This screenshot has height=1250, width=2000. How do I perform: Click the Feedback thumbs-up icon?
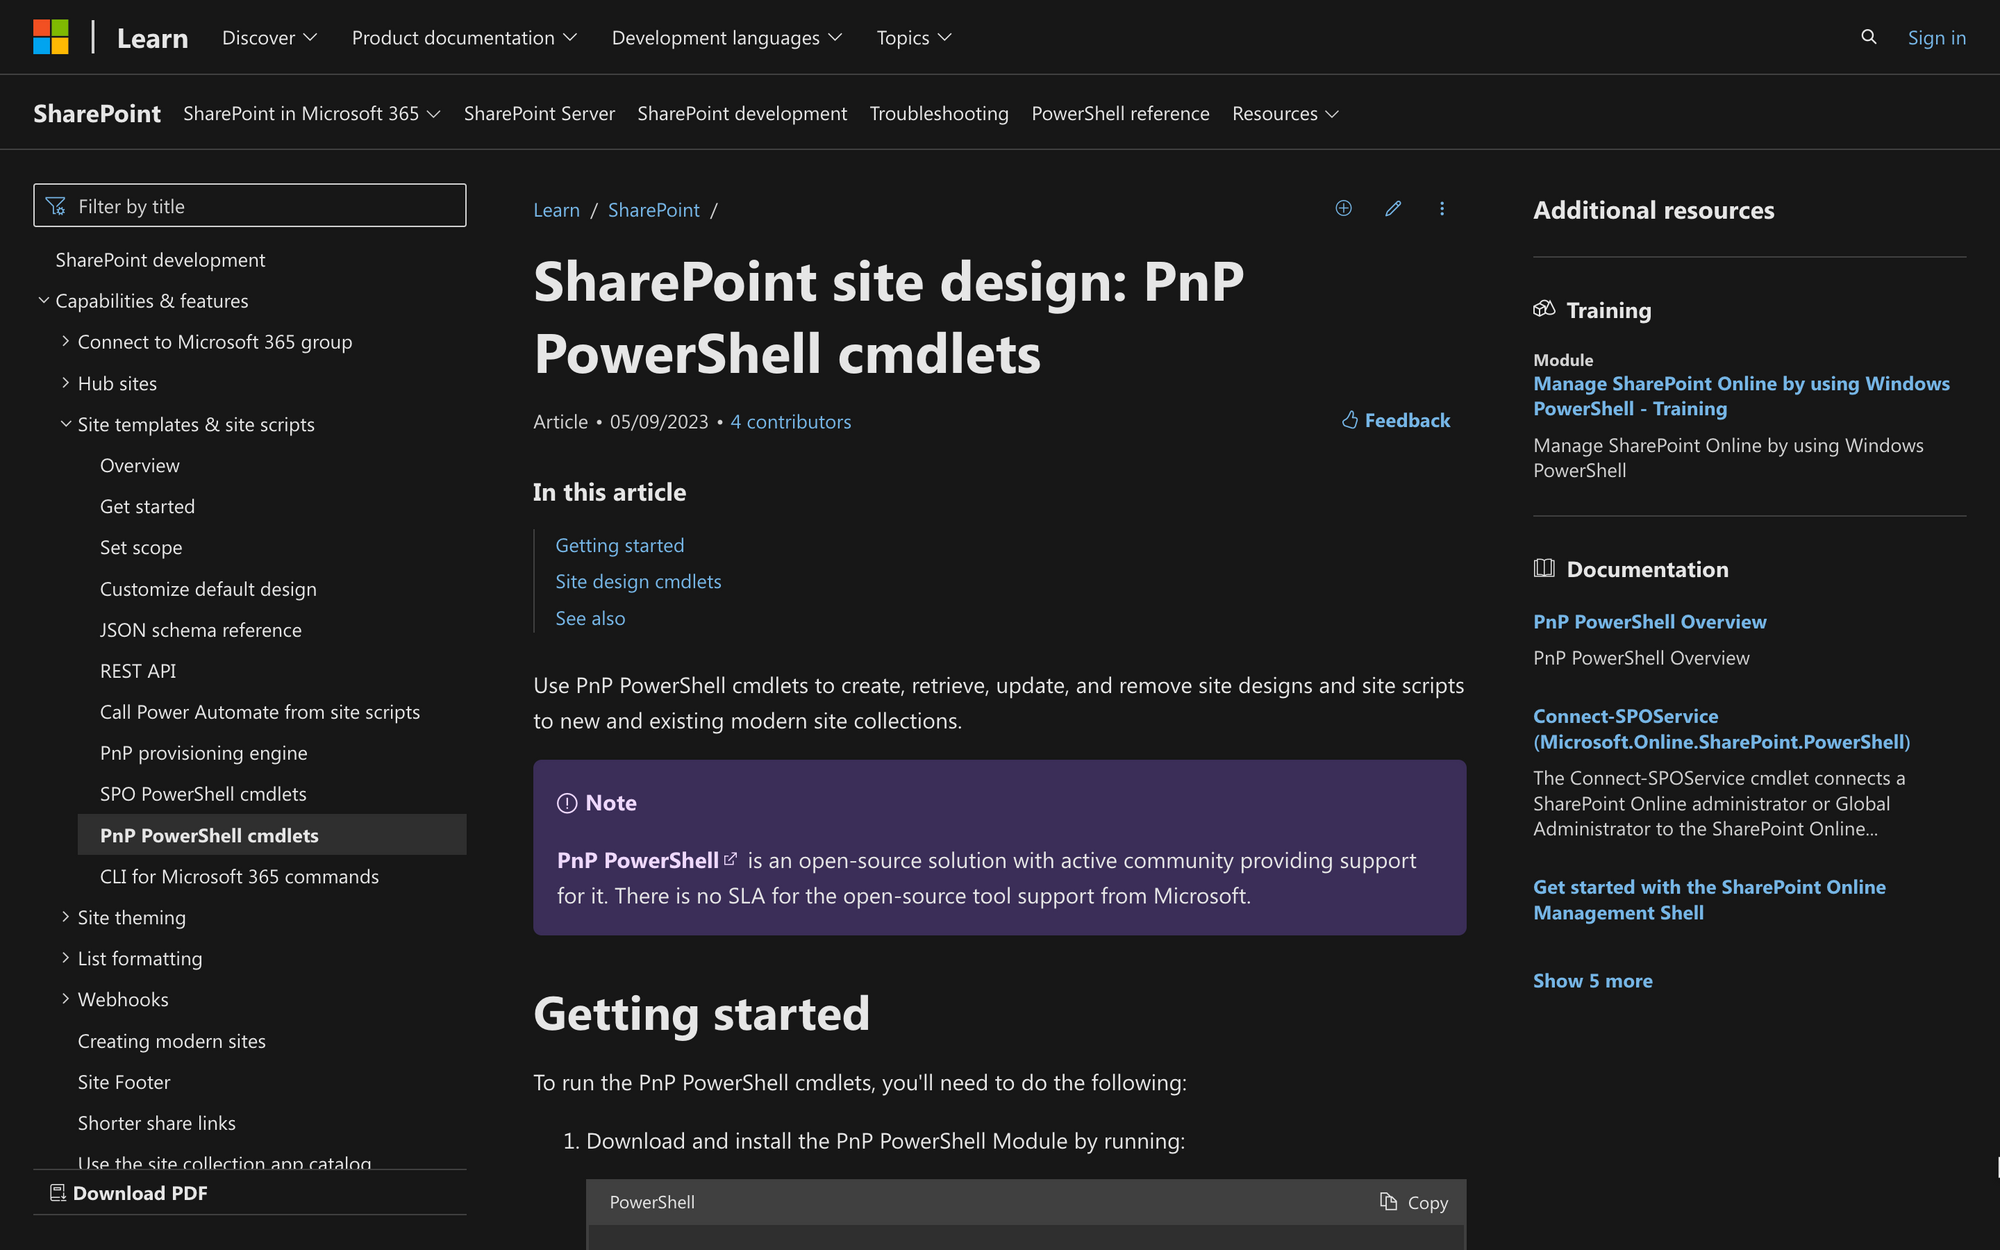tap(1349, 420)
